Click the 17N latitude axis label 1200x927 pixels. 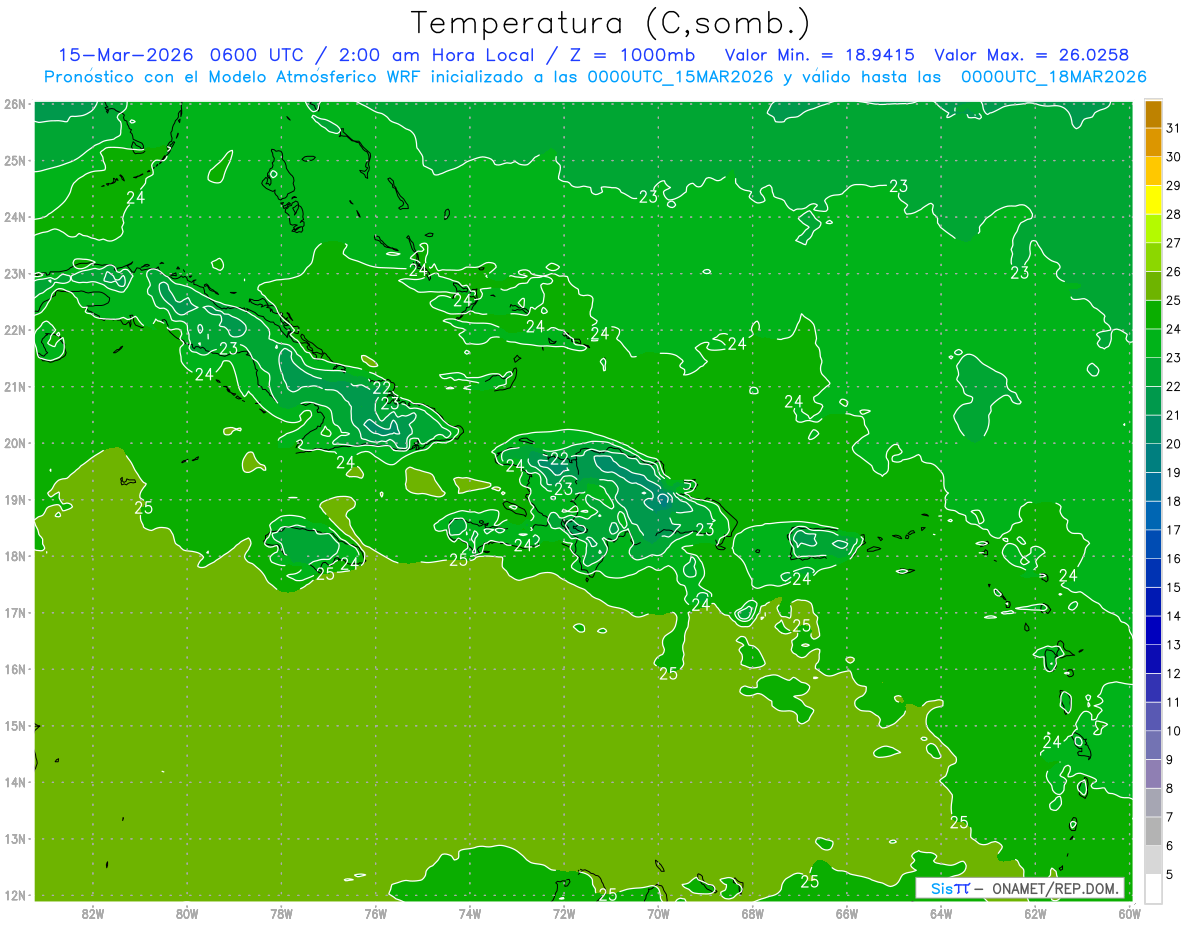click(x=15, y=613)
